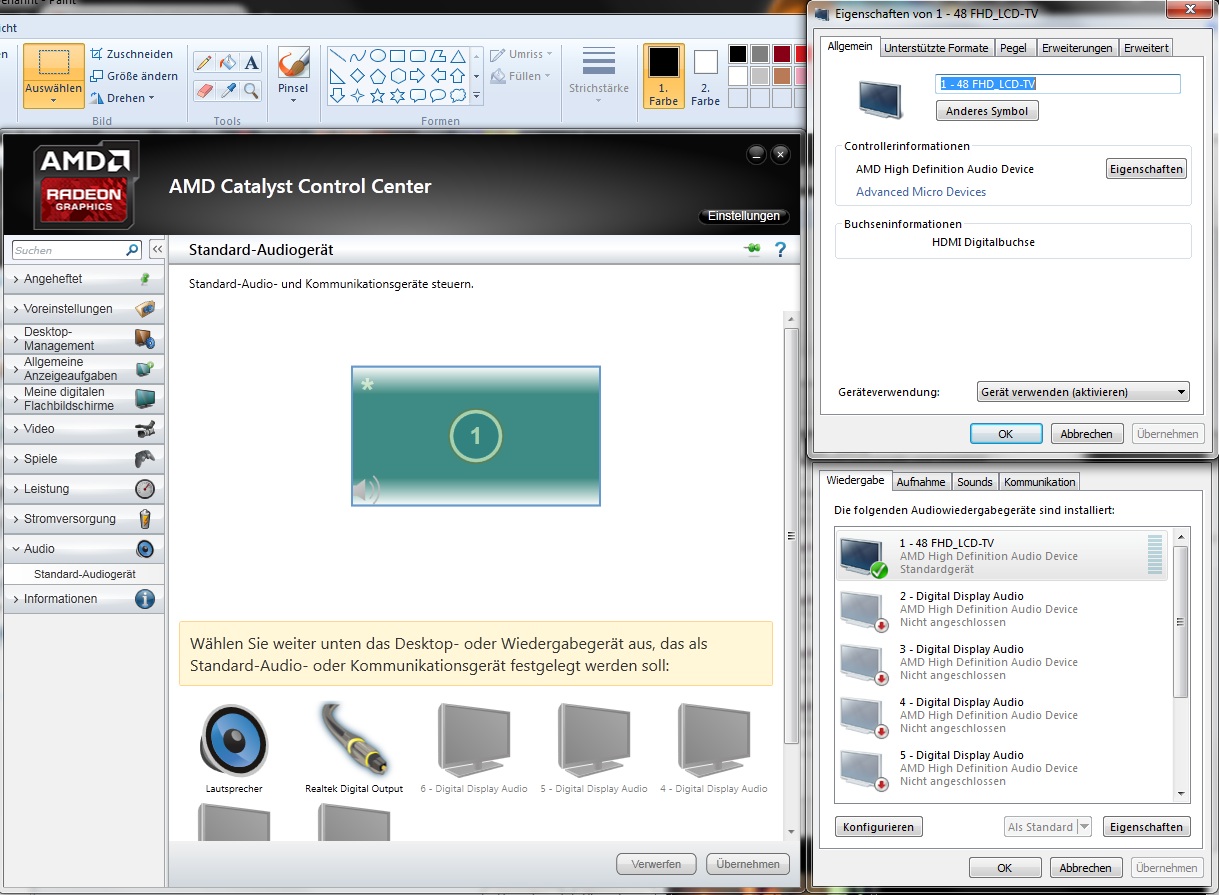Viewport: 1219px width, 895px height.
Task: Select display 1 thumbnail in Catalyst
Action: point(476,436)
